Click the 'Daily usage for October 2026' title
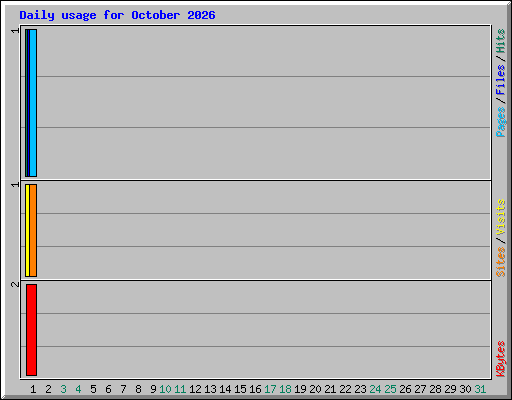512x400 pixels. coord(117,15)
